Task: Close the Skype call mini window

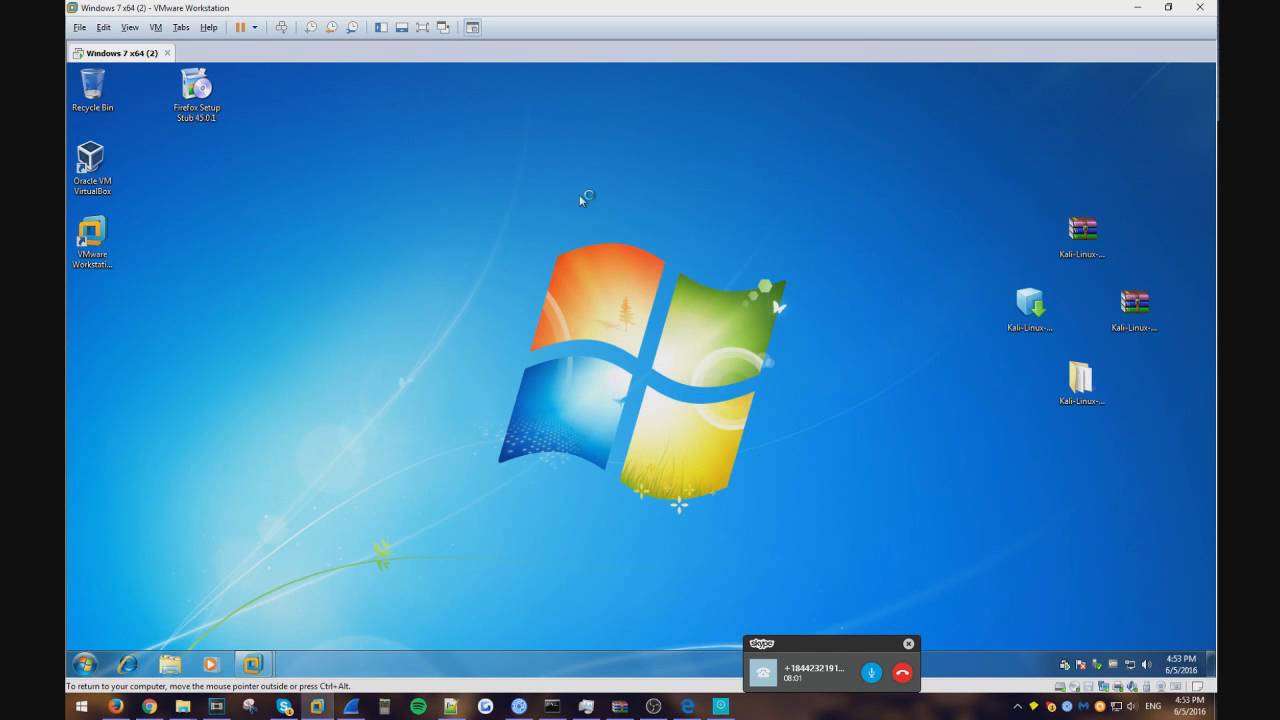Action: [x=908, y=644]
